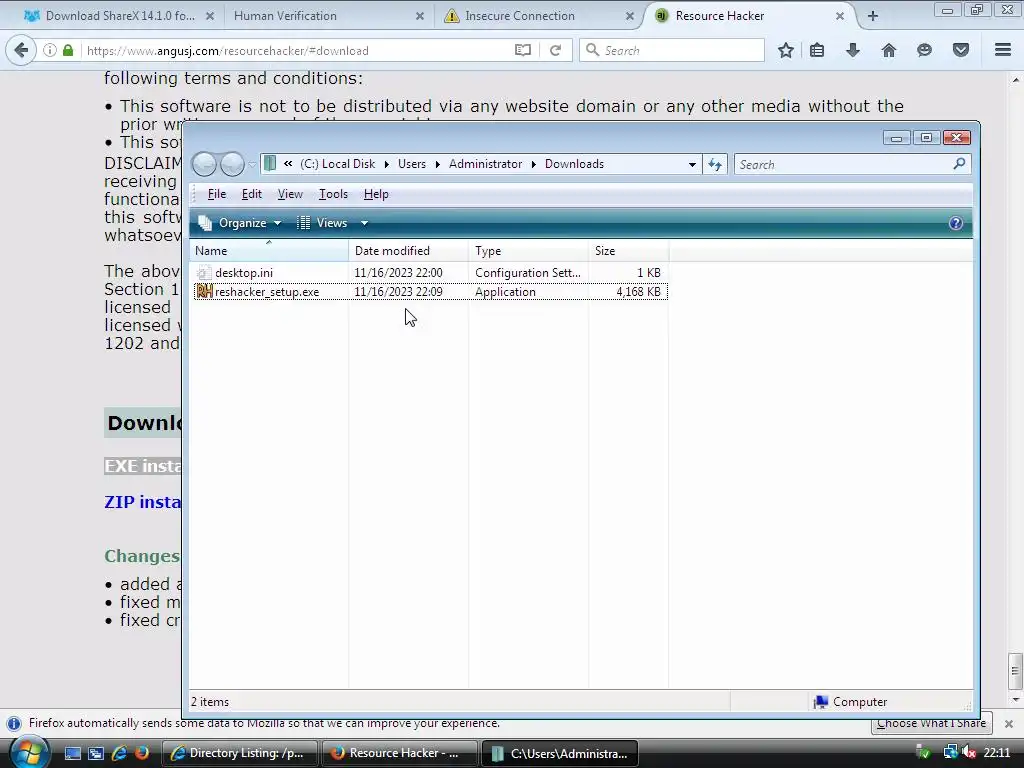Open Firefox site information icon
This screenshot has width=1024, height=768.
50,50
